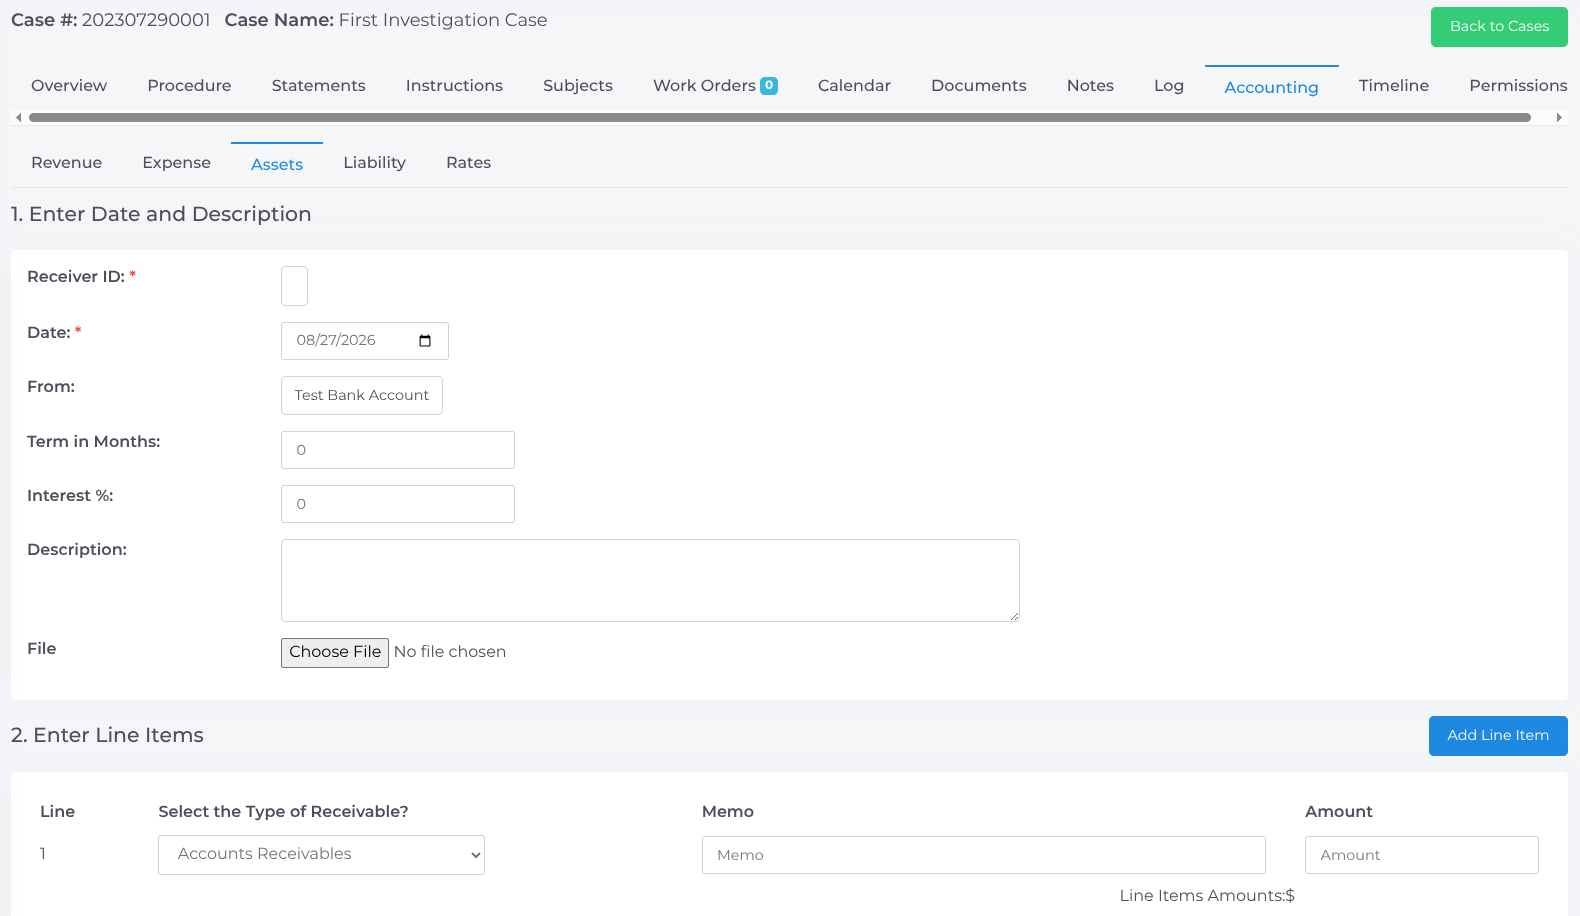Screen dimensions: 1580x916
Task: Switch to the Procedure tab
Action: click(x=189, y=86)
